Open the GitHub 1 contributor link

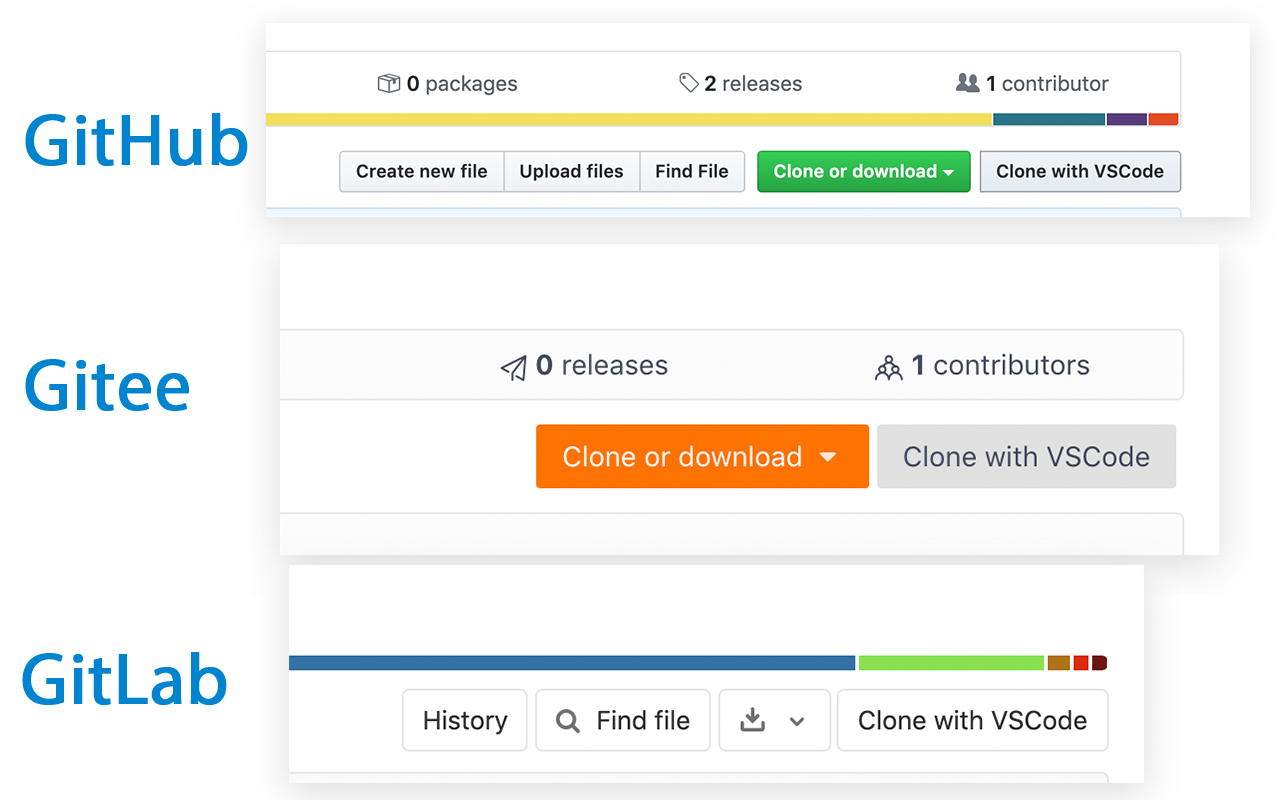tap(1032, 84)
